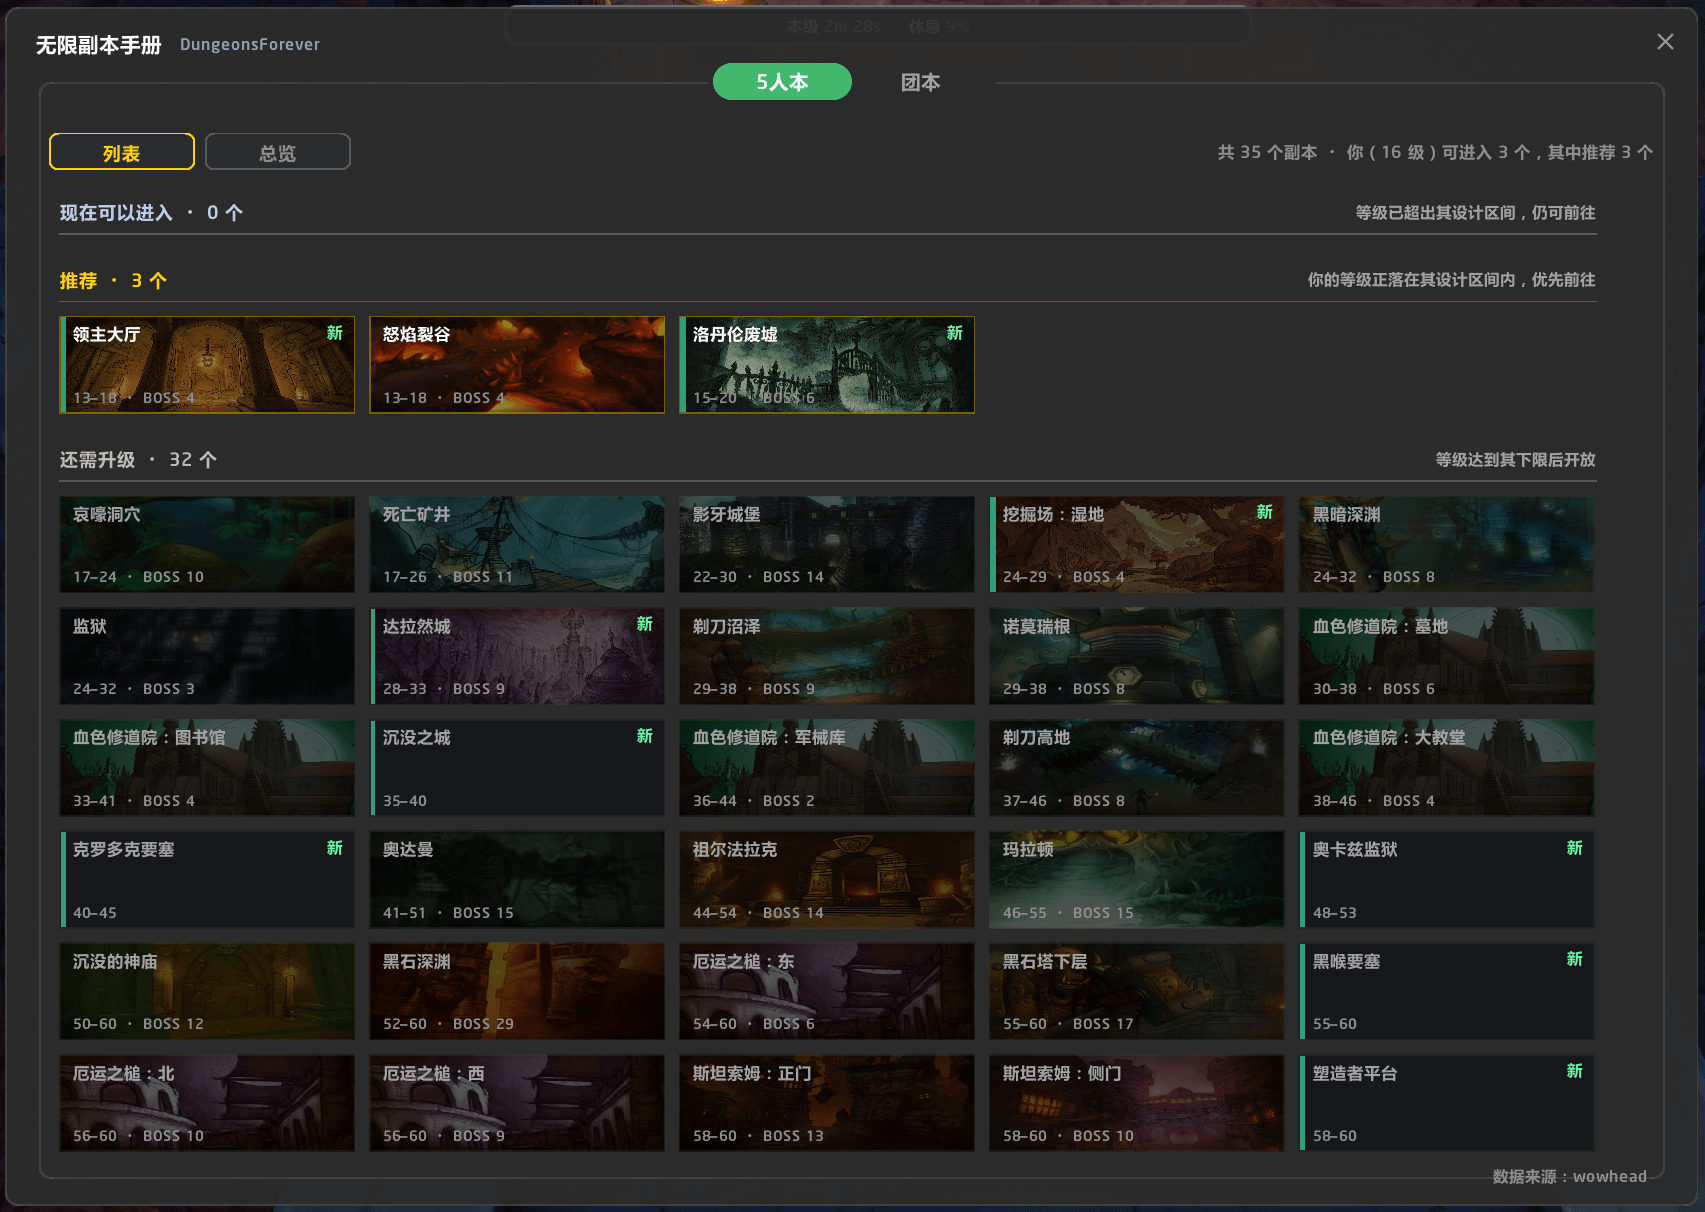Screen dimensions: 1705x1212
Task: Click the 还需升级 · 32 个 section header
Action: coord(138,460)
